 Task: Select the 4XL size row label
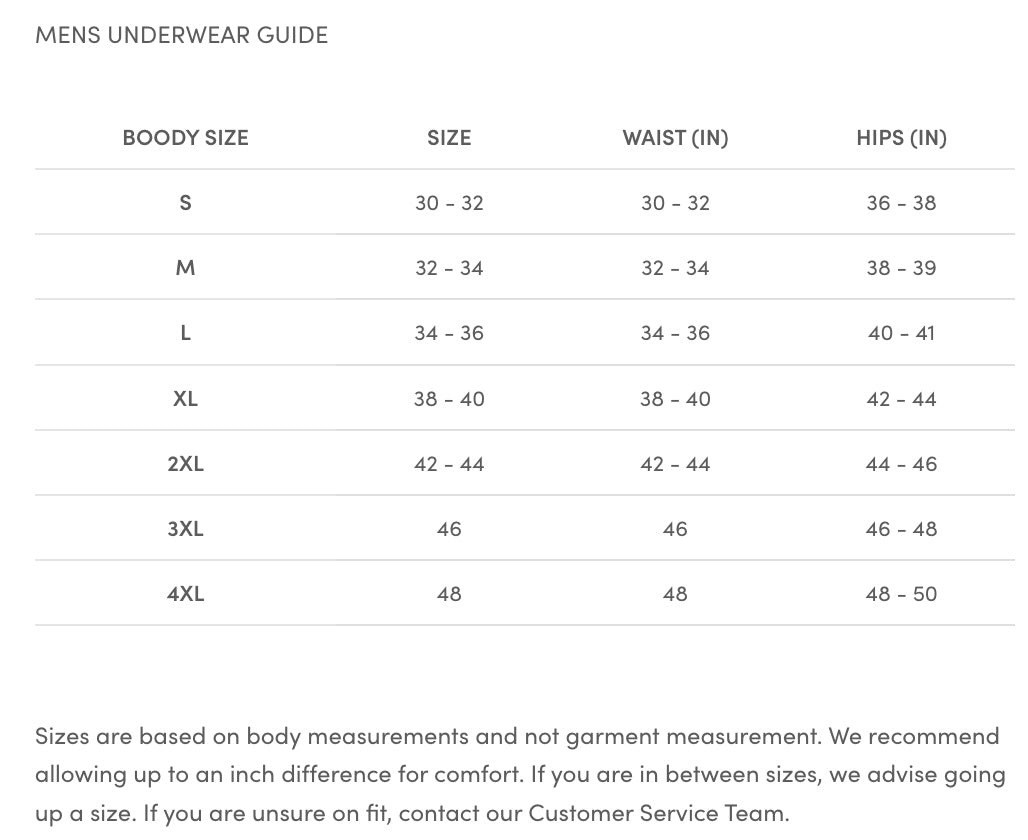(186, 593)
